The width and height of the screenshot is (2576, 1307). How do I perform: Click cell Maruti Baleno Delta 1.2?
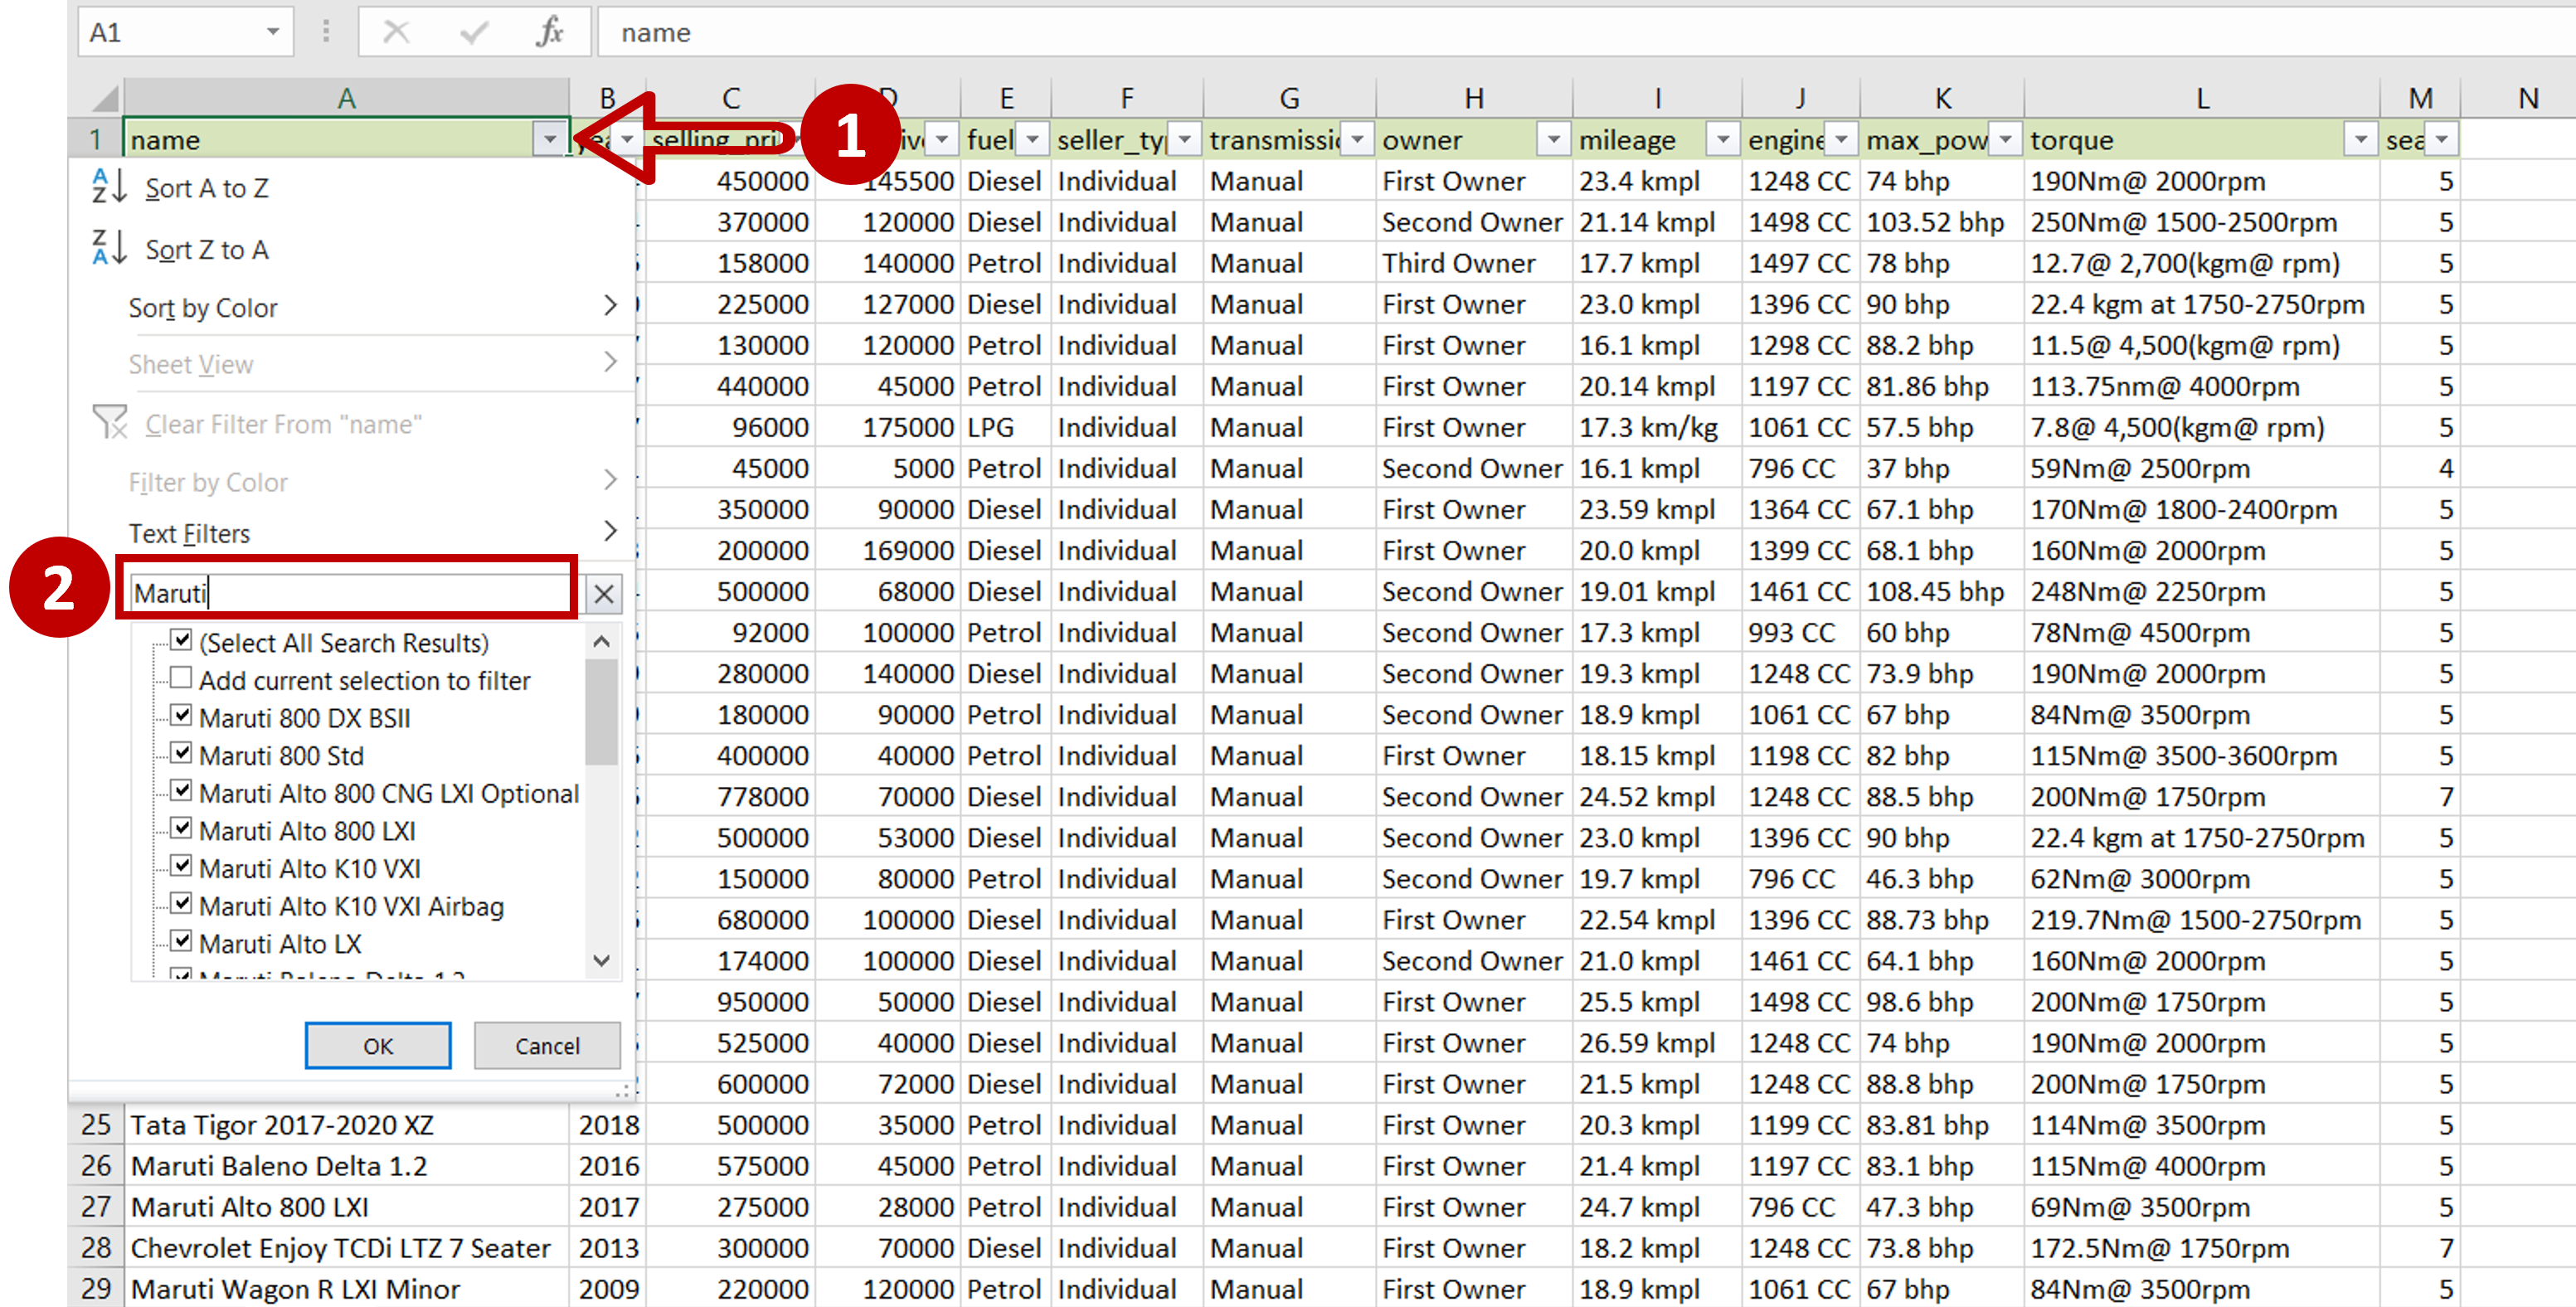point(346,1166)
